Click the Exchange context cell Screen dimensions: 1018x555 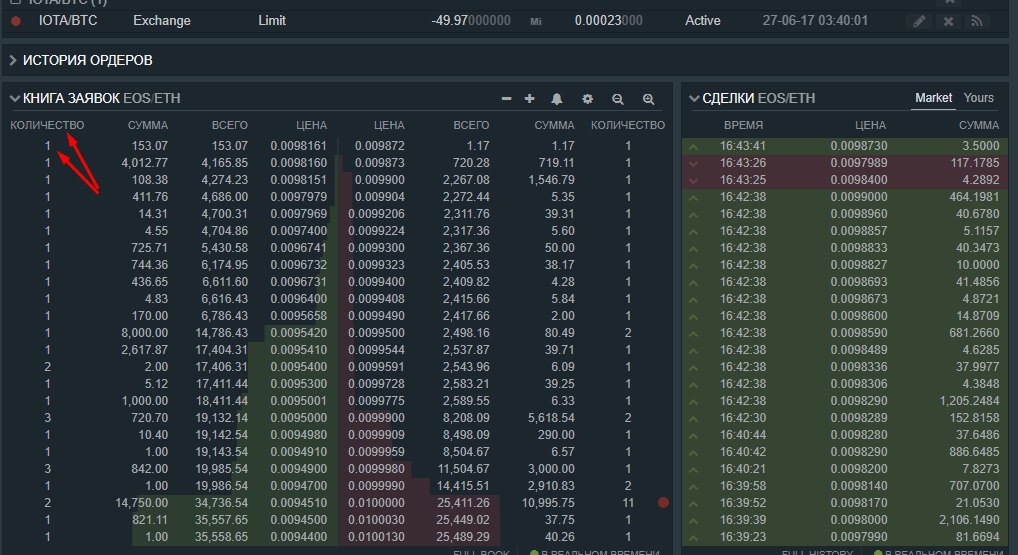(x=162, y=21)
